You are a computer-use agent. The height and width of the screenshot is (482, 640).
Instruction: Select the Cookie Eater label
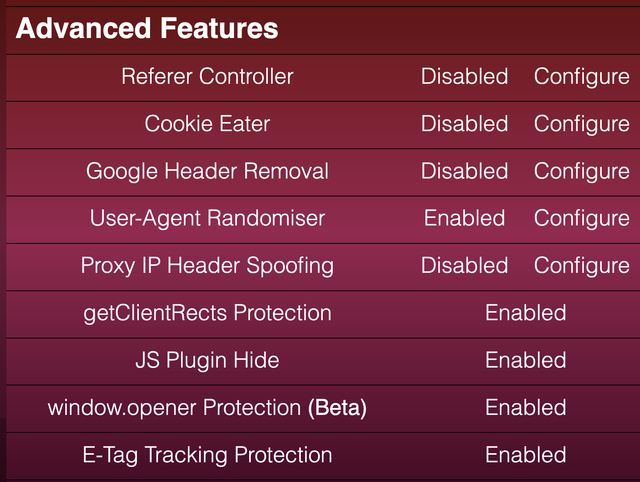[207, 124]
